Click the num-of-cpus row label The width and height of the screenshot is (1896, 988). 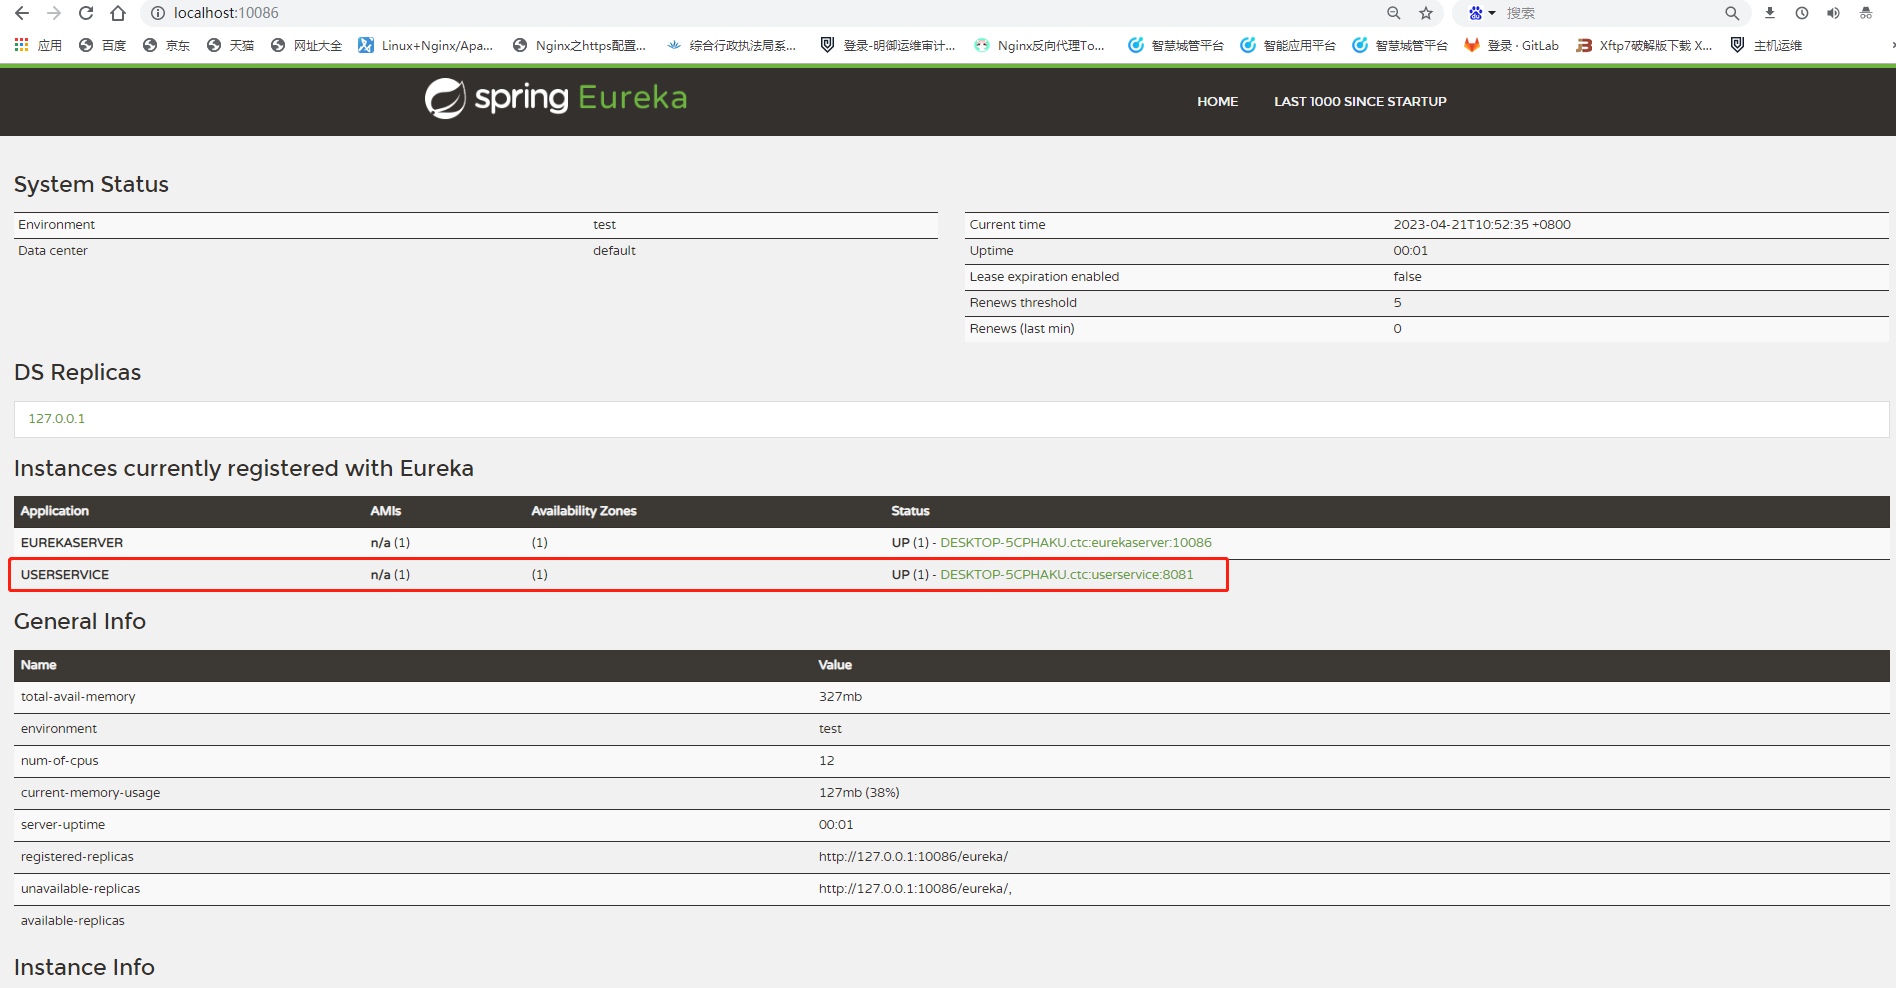click(x=60, y=761)
